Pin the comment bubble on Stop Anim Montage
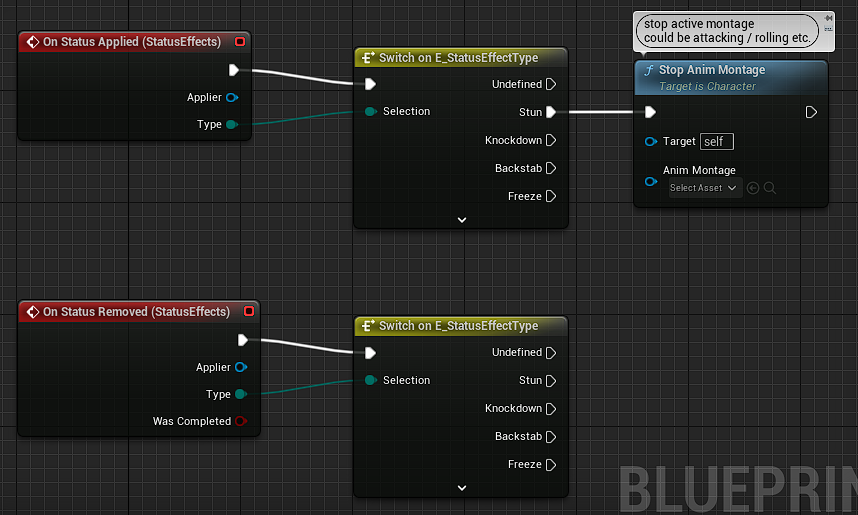 click(x=829, y=18)
